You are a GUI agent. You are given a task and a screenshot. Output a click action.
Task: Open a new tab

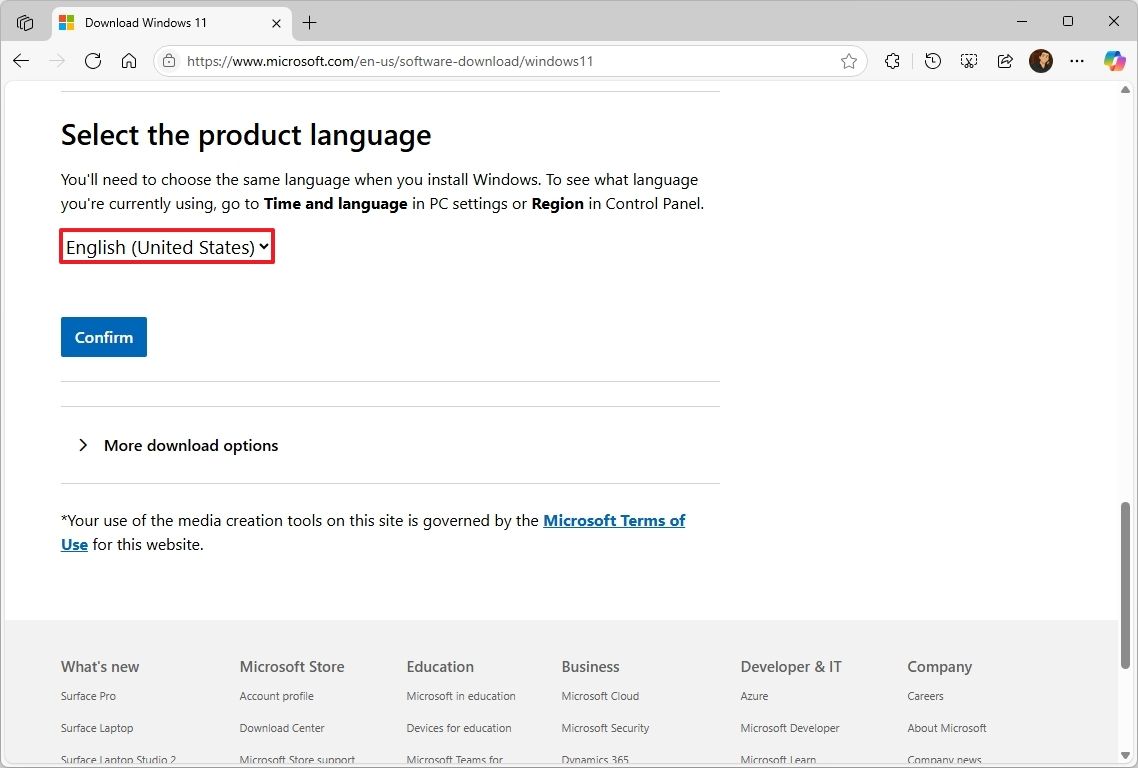point(309,22)
